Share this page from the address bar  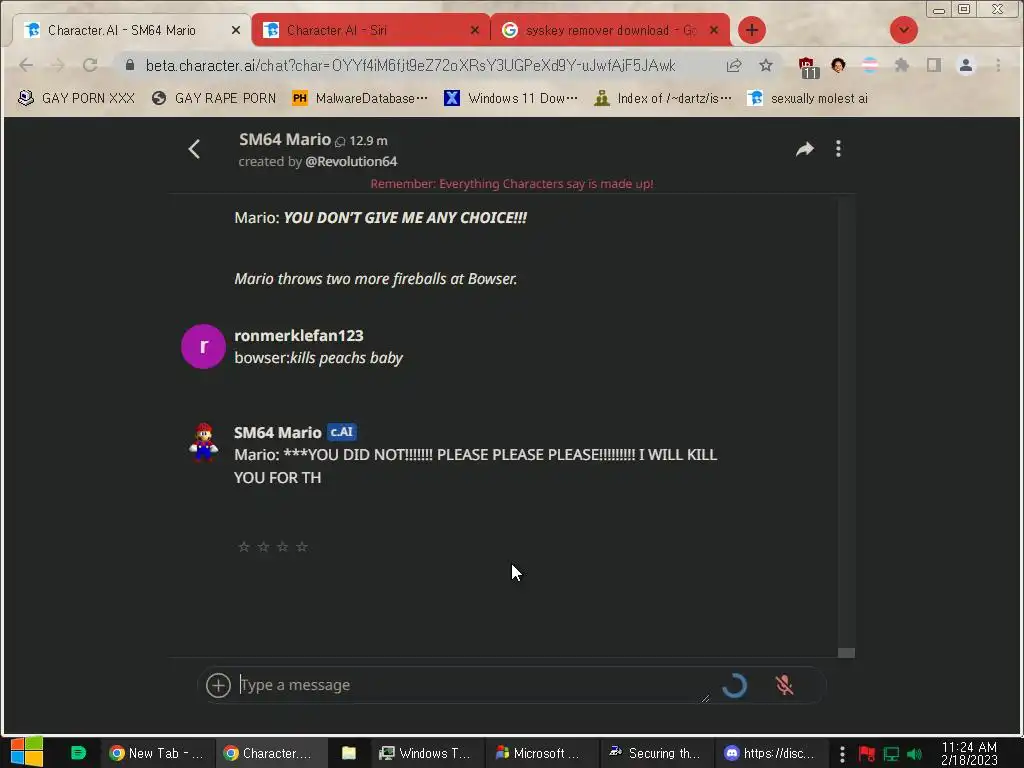click(x=734, y=65)
